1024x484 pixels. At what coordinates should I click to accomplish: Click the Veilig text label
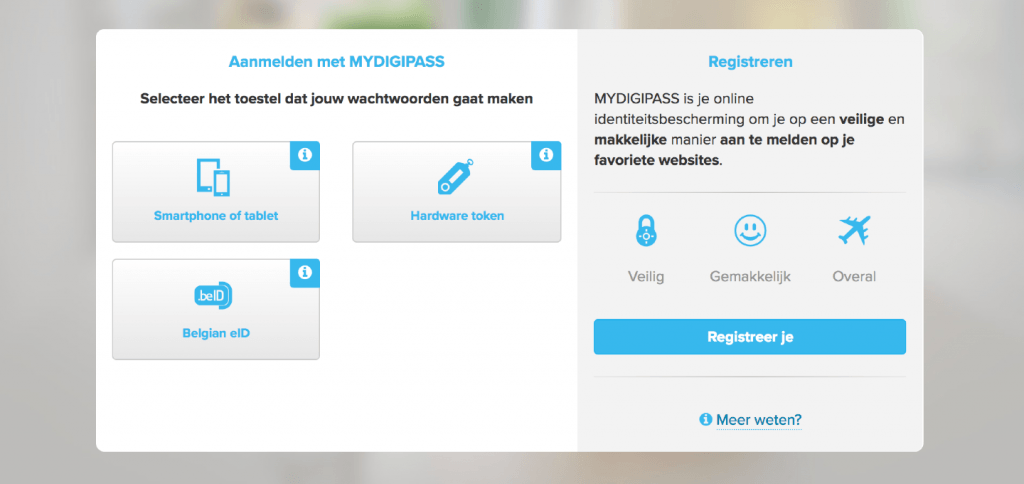[645, 276]
